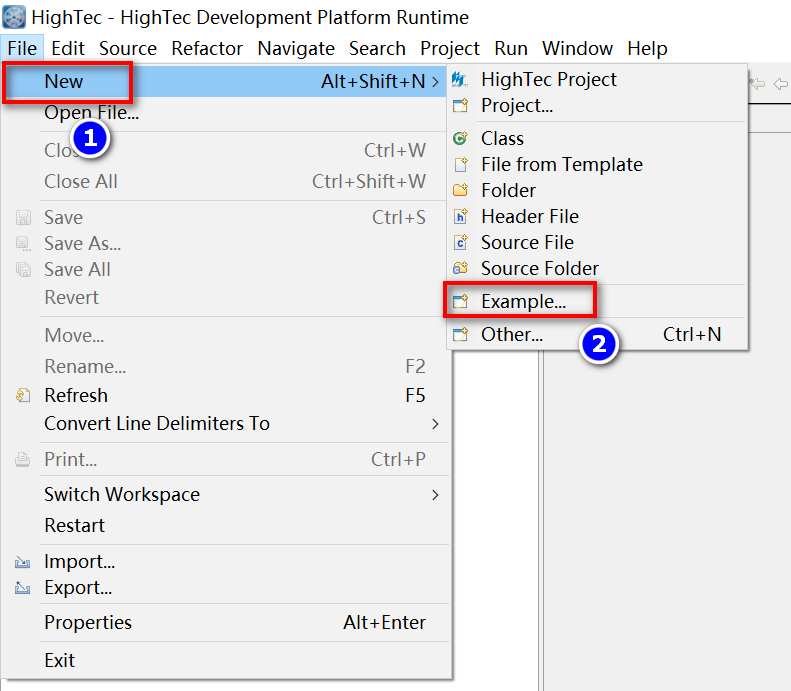Select Source Folder entry
Viewport: 791px width, 691px height.
pyautogui.click(x=597, y=268)
